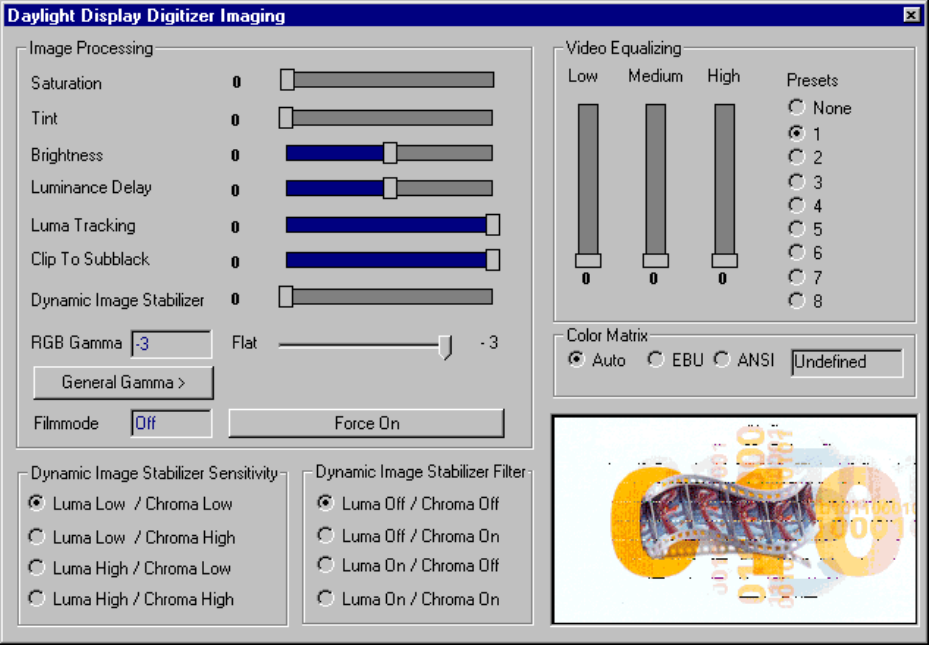Select Luma Off / Chroma Off filter
The image size is (929, 645).
325,503
